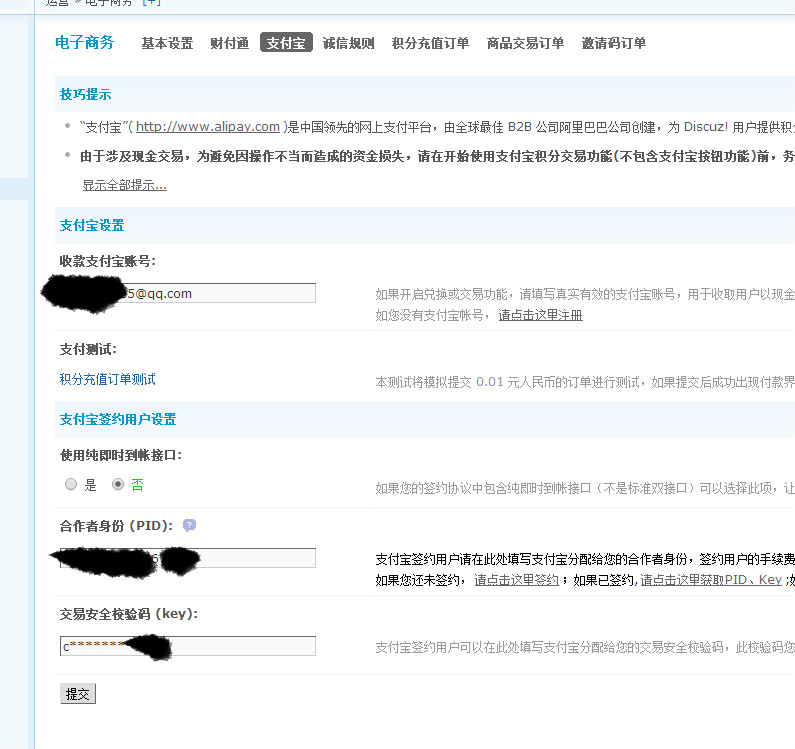Click the 使用纯即时到帐接口 label

(121, 455)
